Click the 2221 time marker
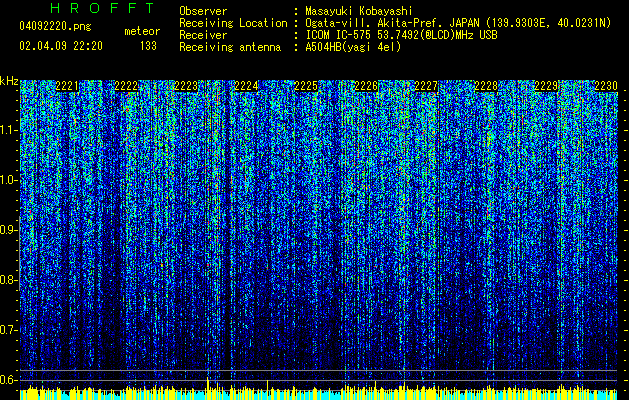Viewport: 629px width, 400px height. pos(67,86)
